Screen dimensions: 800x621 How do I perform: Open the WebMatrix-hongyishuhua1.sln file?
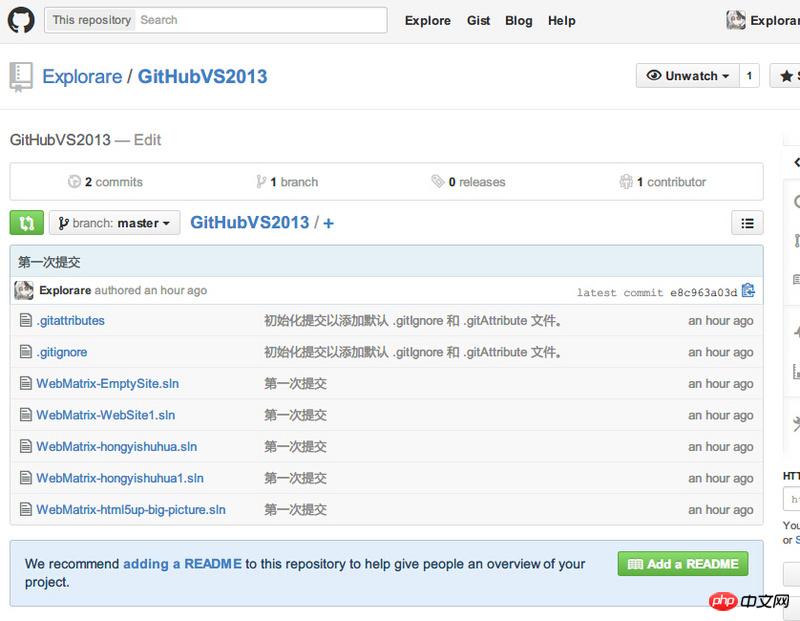120,478
